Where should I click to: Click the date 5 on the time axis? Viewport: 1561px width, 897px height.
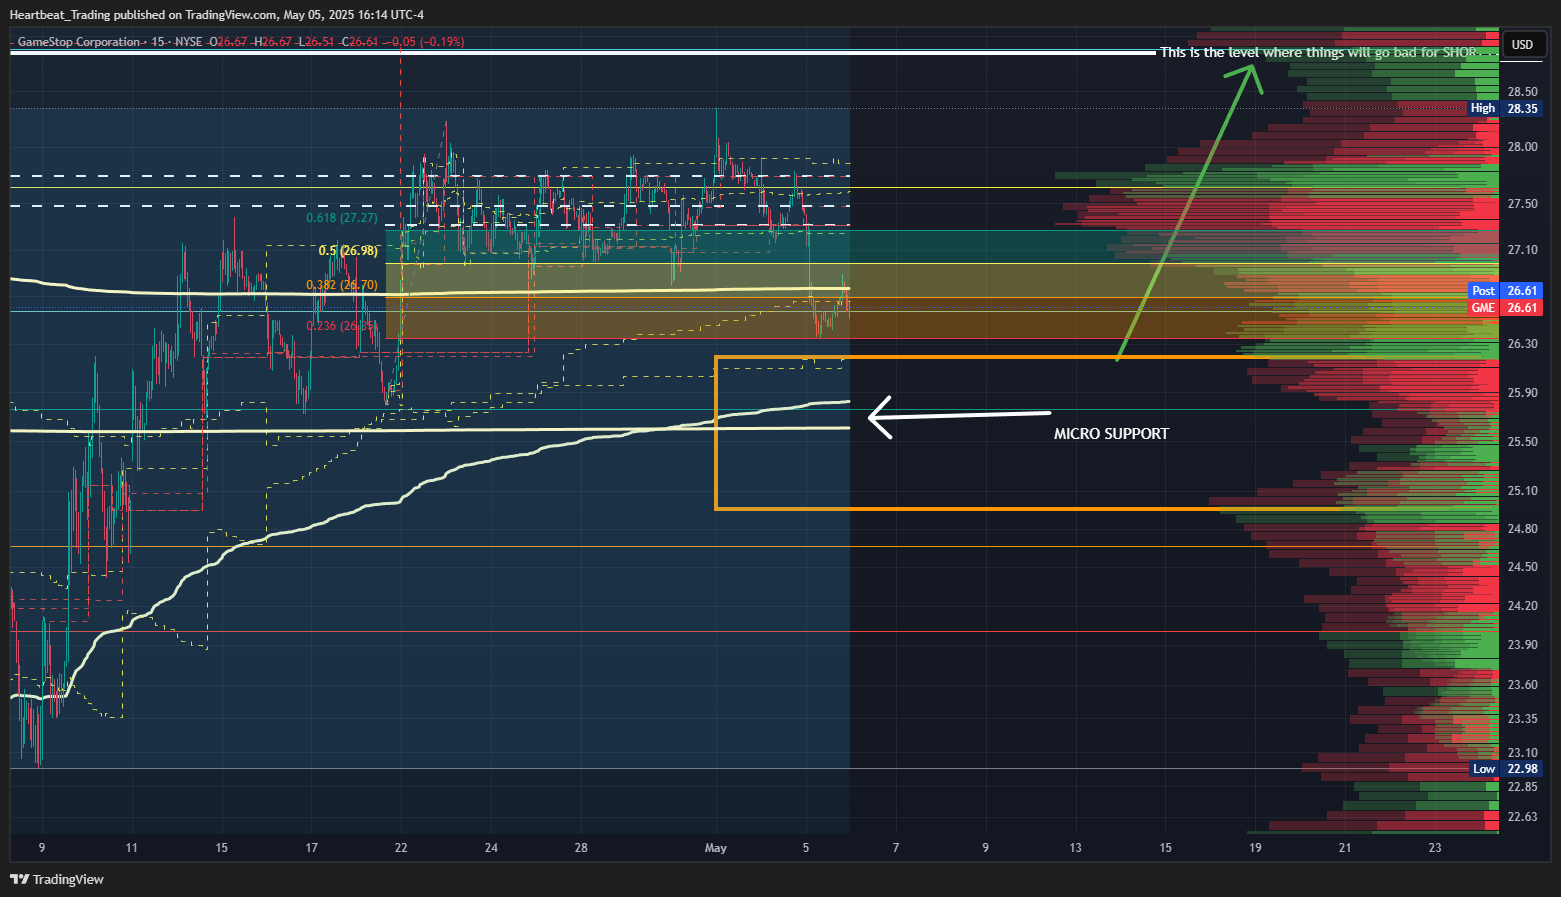tap(806, 848)
